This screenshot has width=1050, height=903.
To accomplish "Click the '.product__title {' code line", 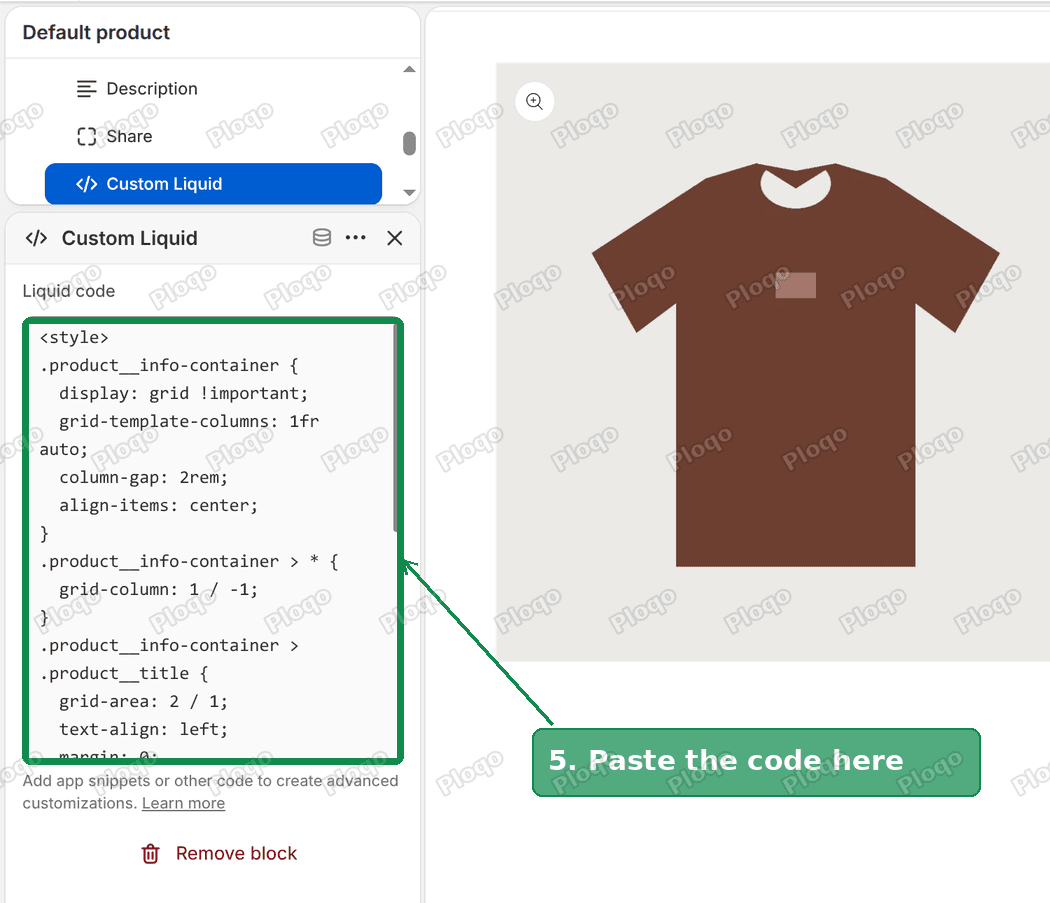I will click(124, 673).
